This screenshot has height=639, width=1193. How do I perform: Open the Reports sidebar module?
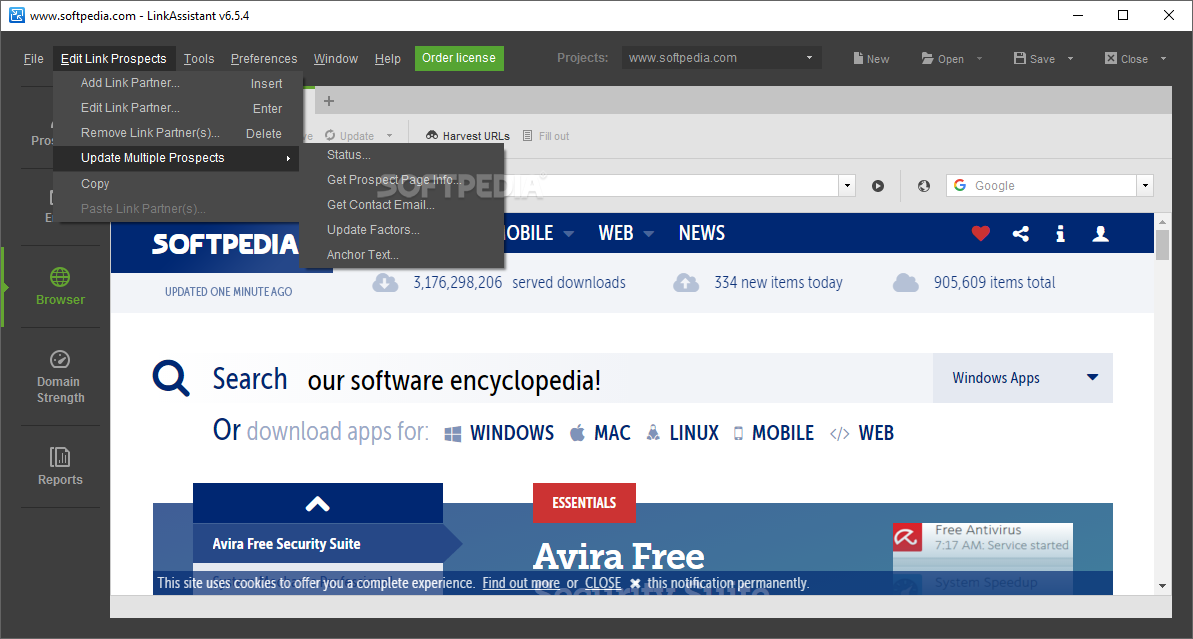[60, 466]
